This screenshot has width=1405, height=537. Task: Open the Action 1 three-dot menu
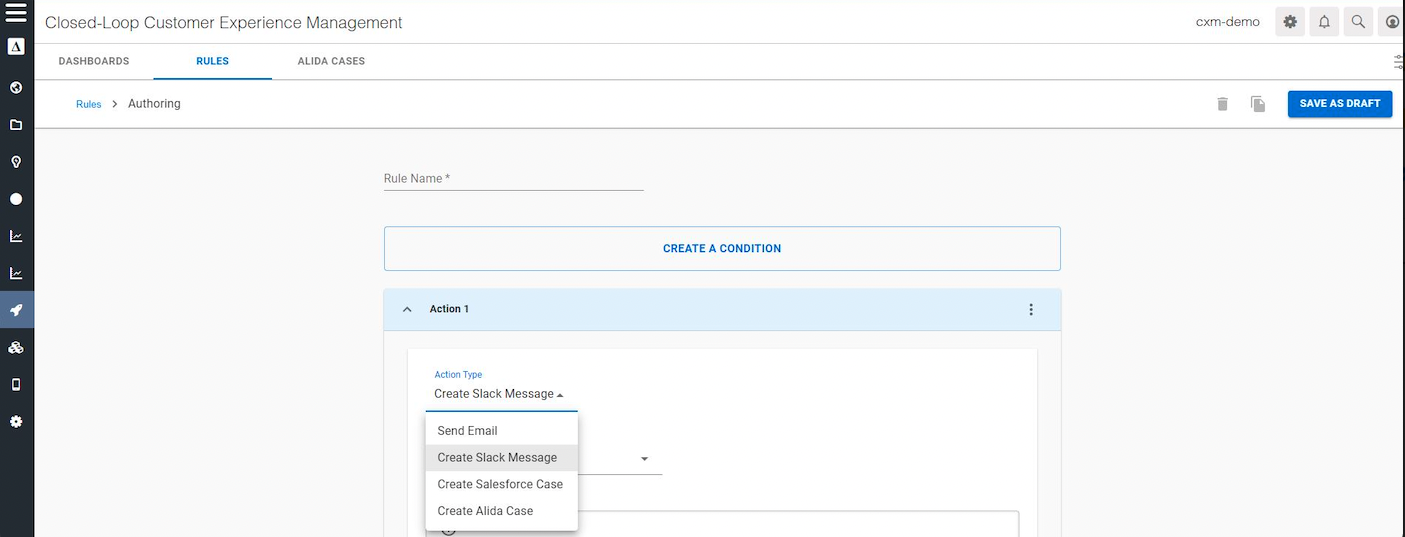click(1031, 310)
